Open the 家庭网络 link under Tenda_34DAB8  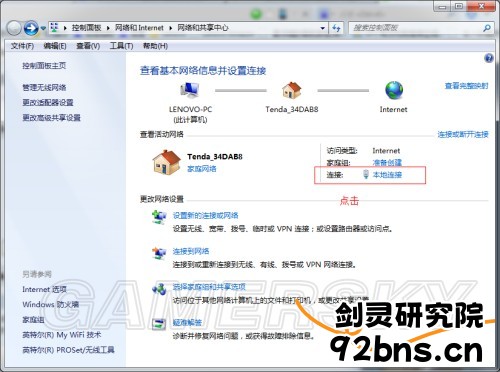point(202,169)
